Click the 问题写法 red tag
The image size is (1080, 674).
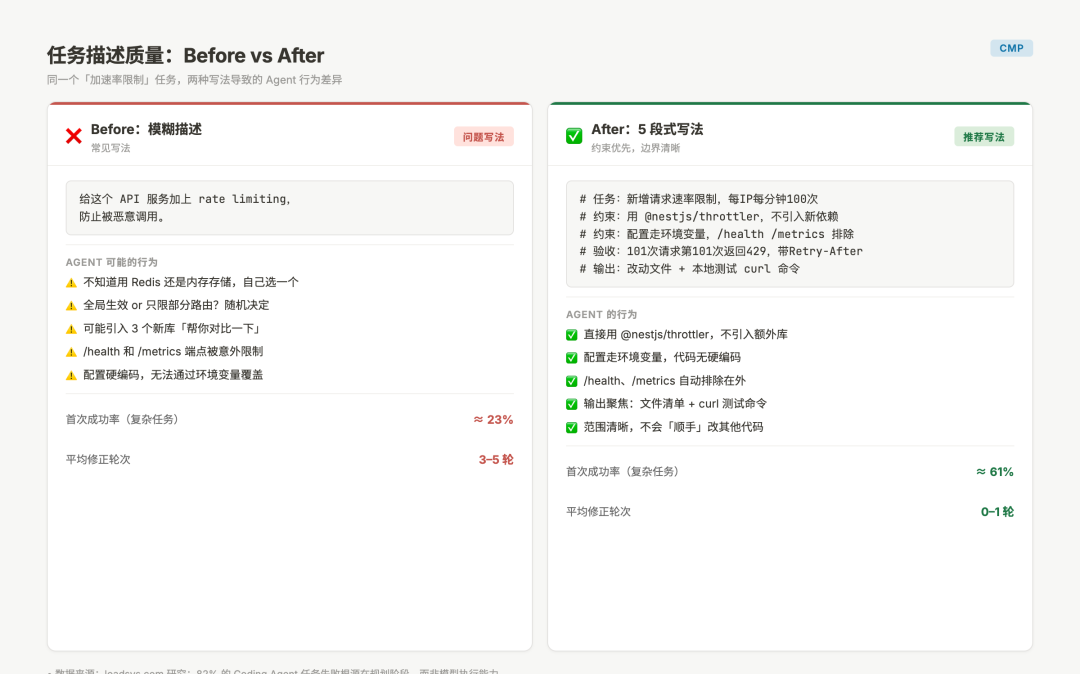pyautogui.click(x=484, y=137)
